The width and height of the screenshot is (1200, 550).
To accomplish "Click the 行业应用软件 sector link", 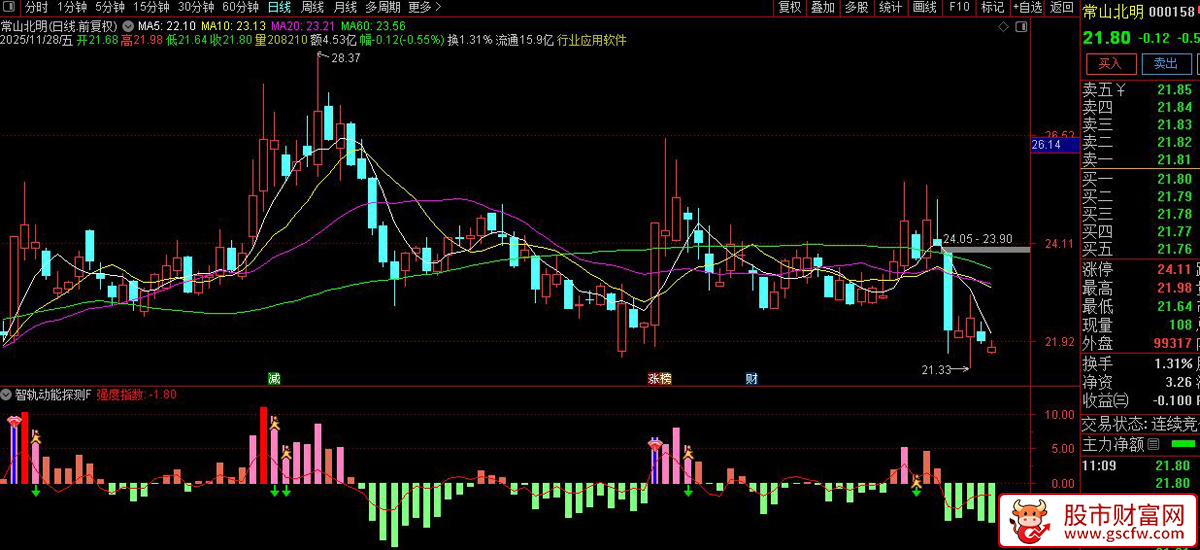I will (x=592, y=40).
